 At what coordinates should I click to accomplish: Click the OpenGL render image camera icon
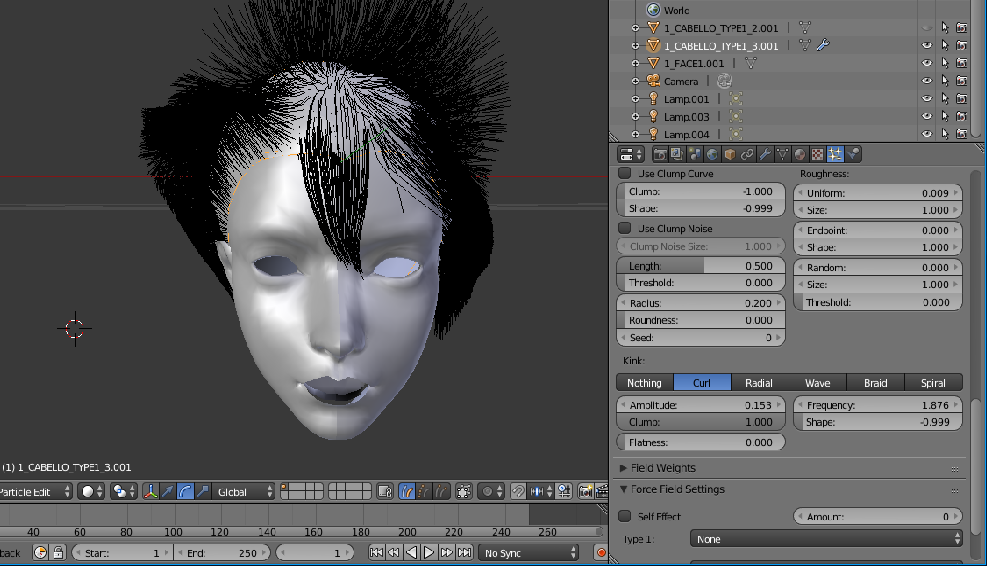[x=585, y=492]
